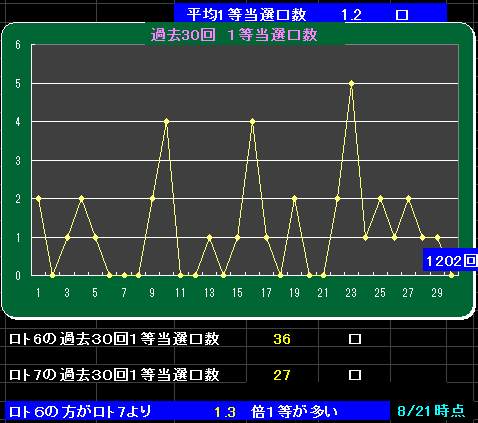Select the data point above x-axis 23 label

(351, 83)
